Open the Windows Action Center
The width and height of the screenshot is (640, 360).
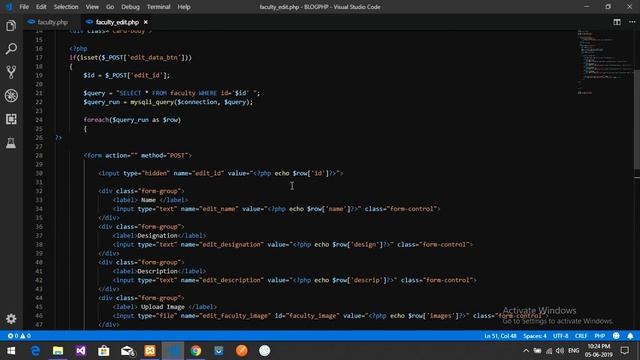tap(625, 351)
